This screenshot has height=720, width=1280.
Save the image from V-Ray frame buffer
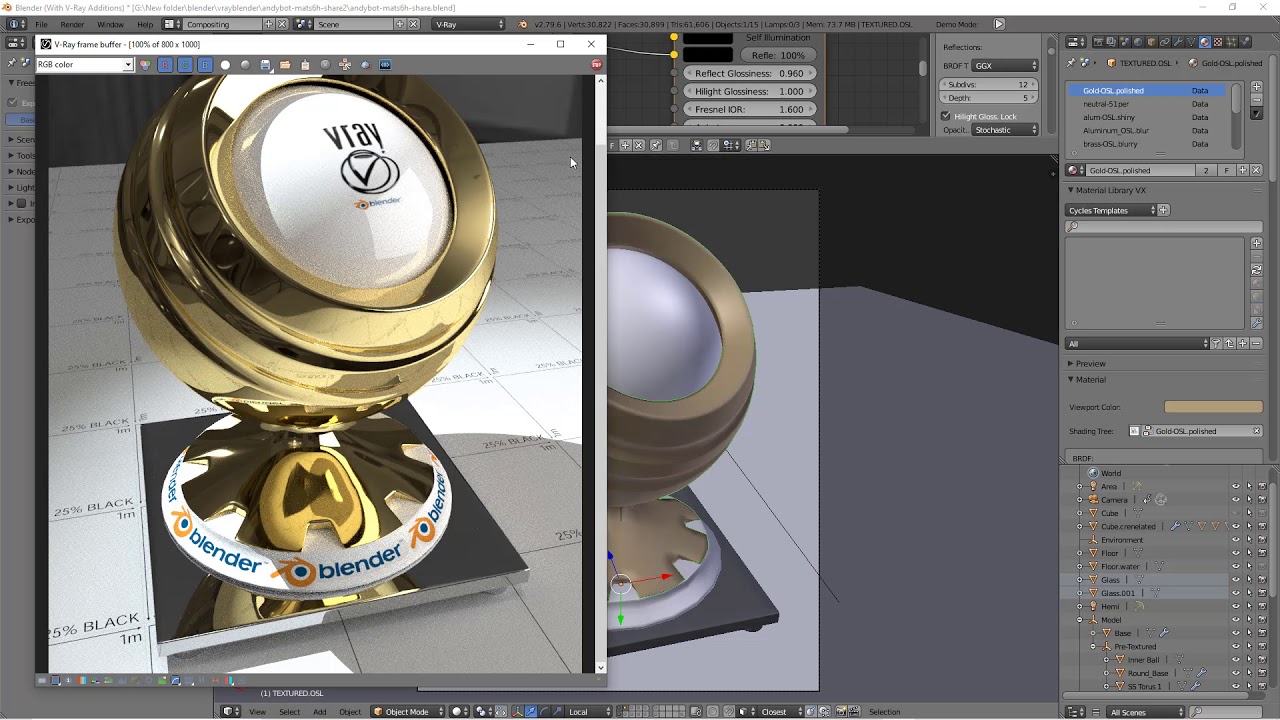[x=265, y=65]
